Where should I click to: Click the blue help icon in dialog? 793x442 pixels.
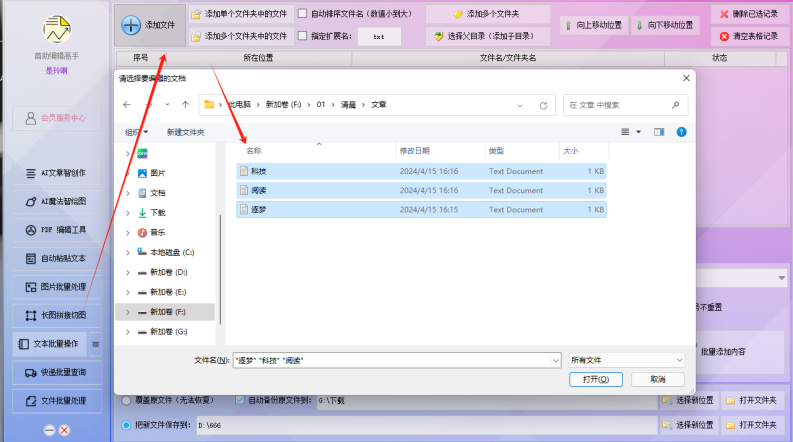pos(681,132)
